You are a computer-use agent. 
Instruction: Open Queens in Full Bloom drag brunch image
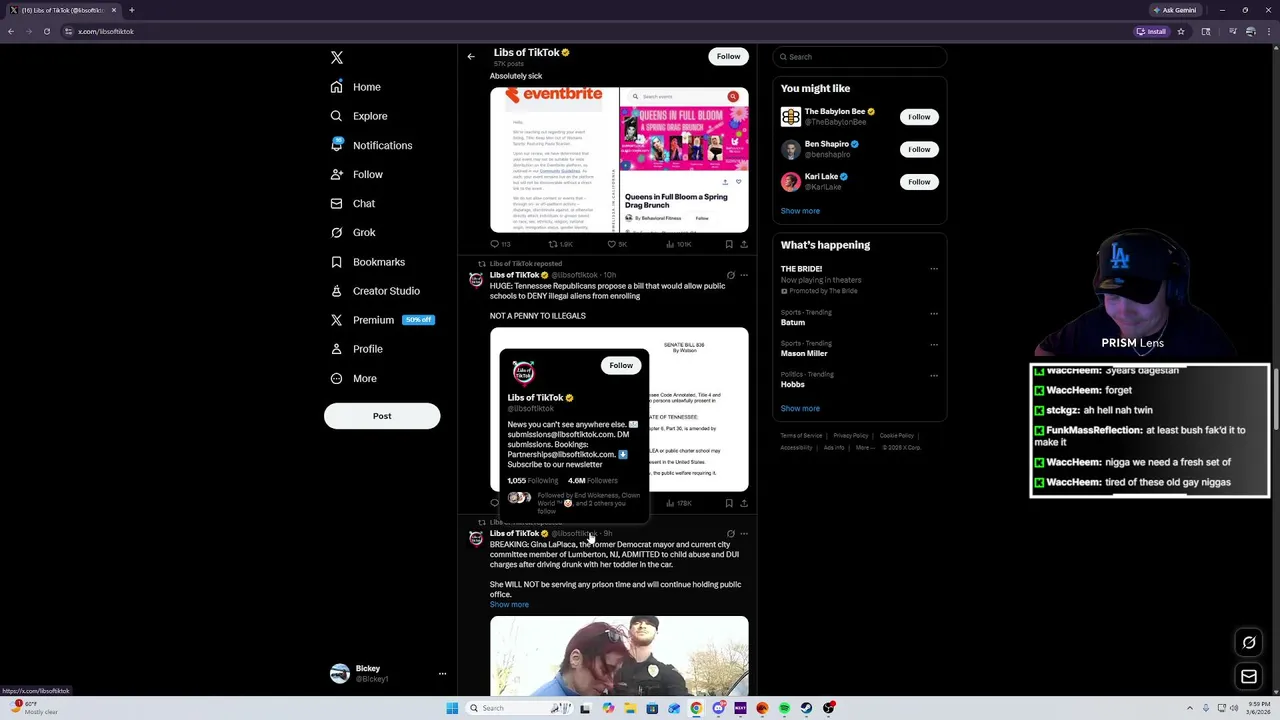(684, 160)
